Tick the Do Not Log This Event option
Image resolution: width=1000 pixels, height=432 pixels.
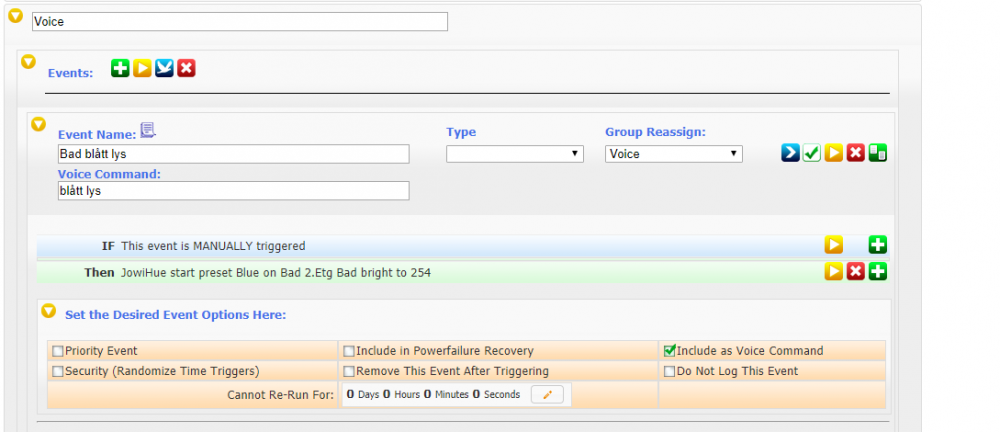pyautogui.click(x=669, y=371)
